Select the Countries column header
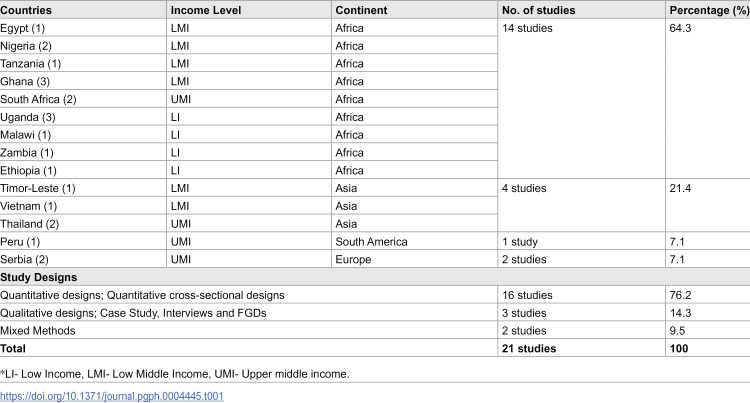The width and height of the screenshot is (750, 403). tap(26, 10)
